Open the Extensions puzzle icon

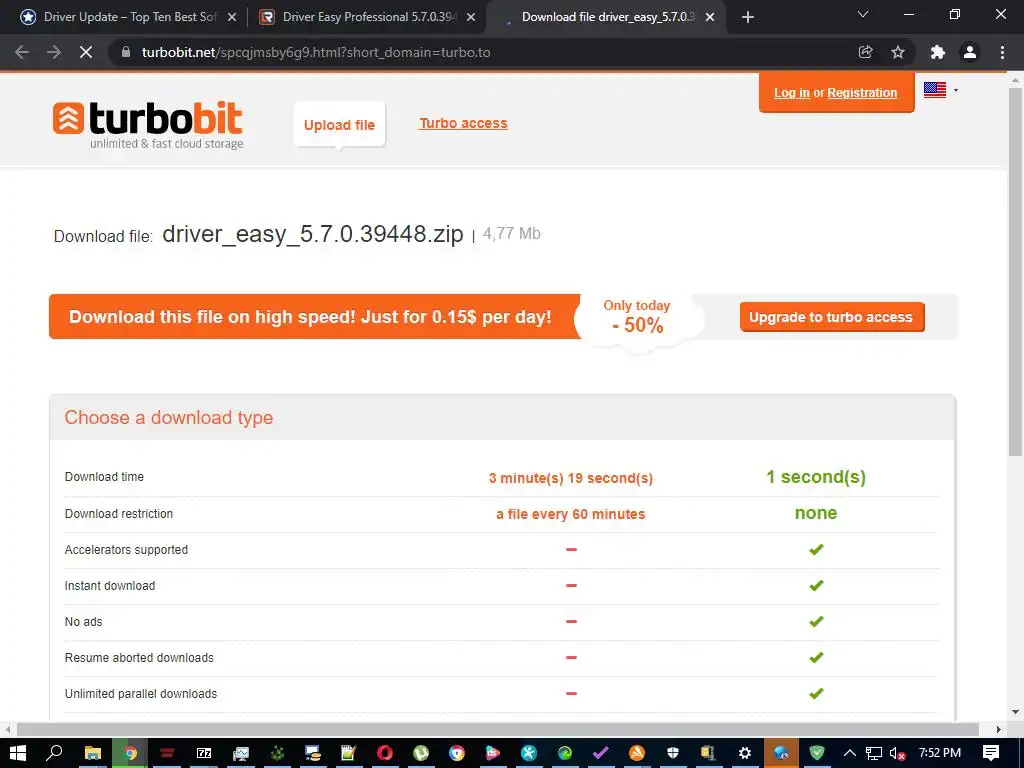pos(938,52)
